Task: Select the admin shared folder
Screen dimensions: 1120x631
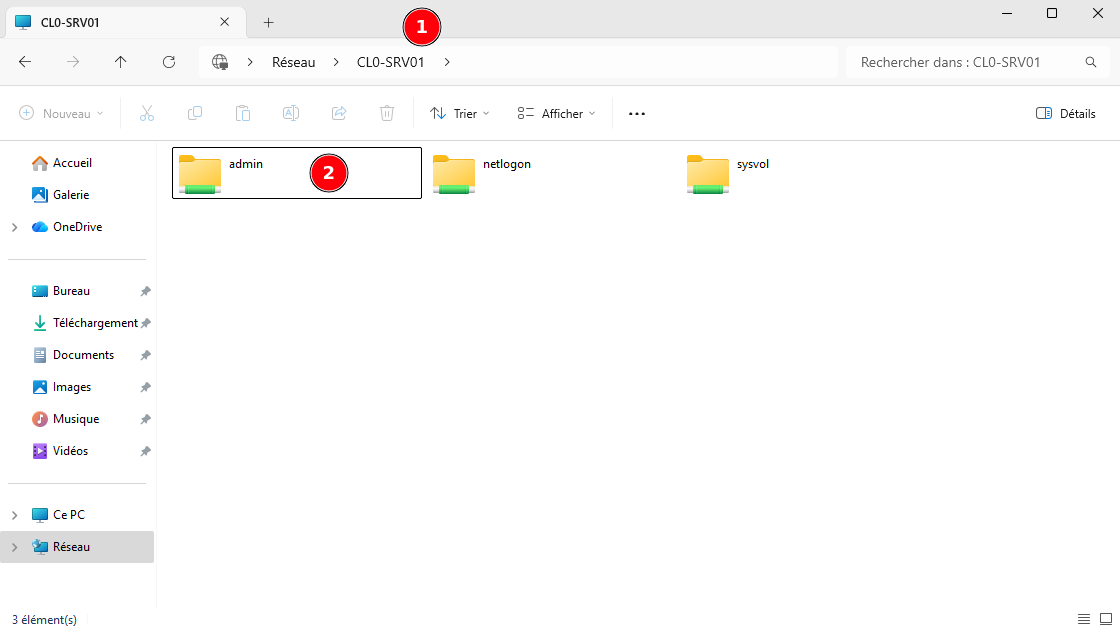Action: 296,173
